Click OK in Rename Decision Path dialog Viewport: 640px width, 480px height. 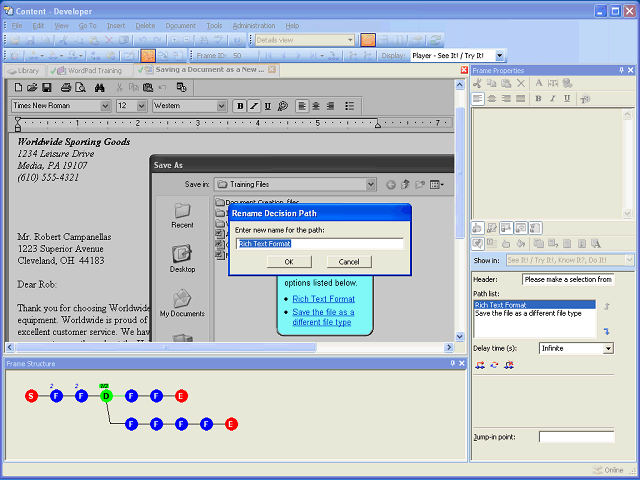pyautogui.click(x=289, y=262)
